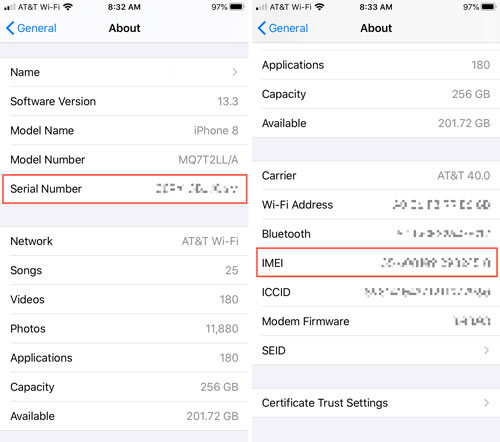Select Applications label on right screen

293,65
